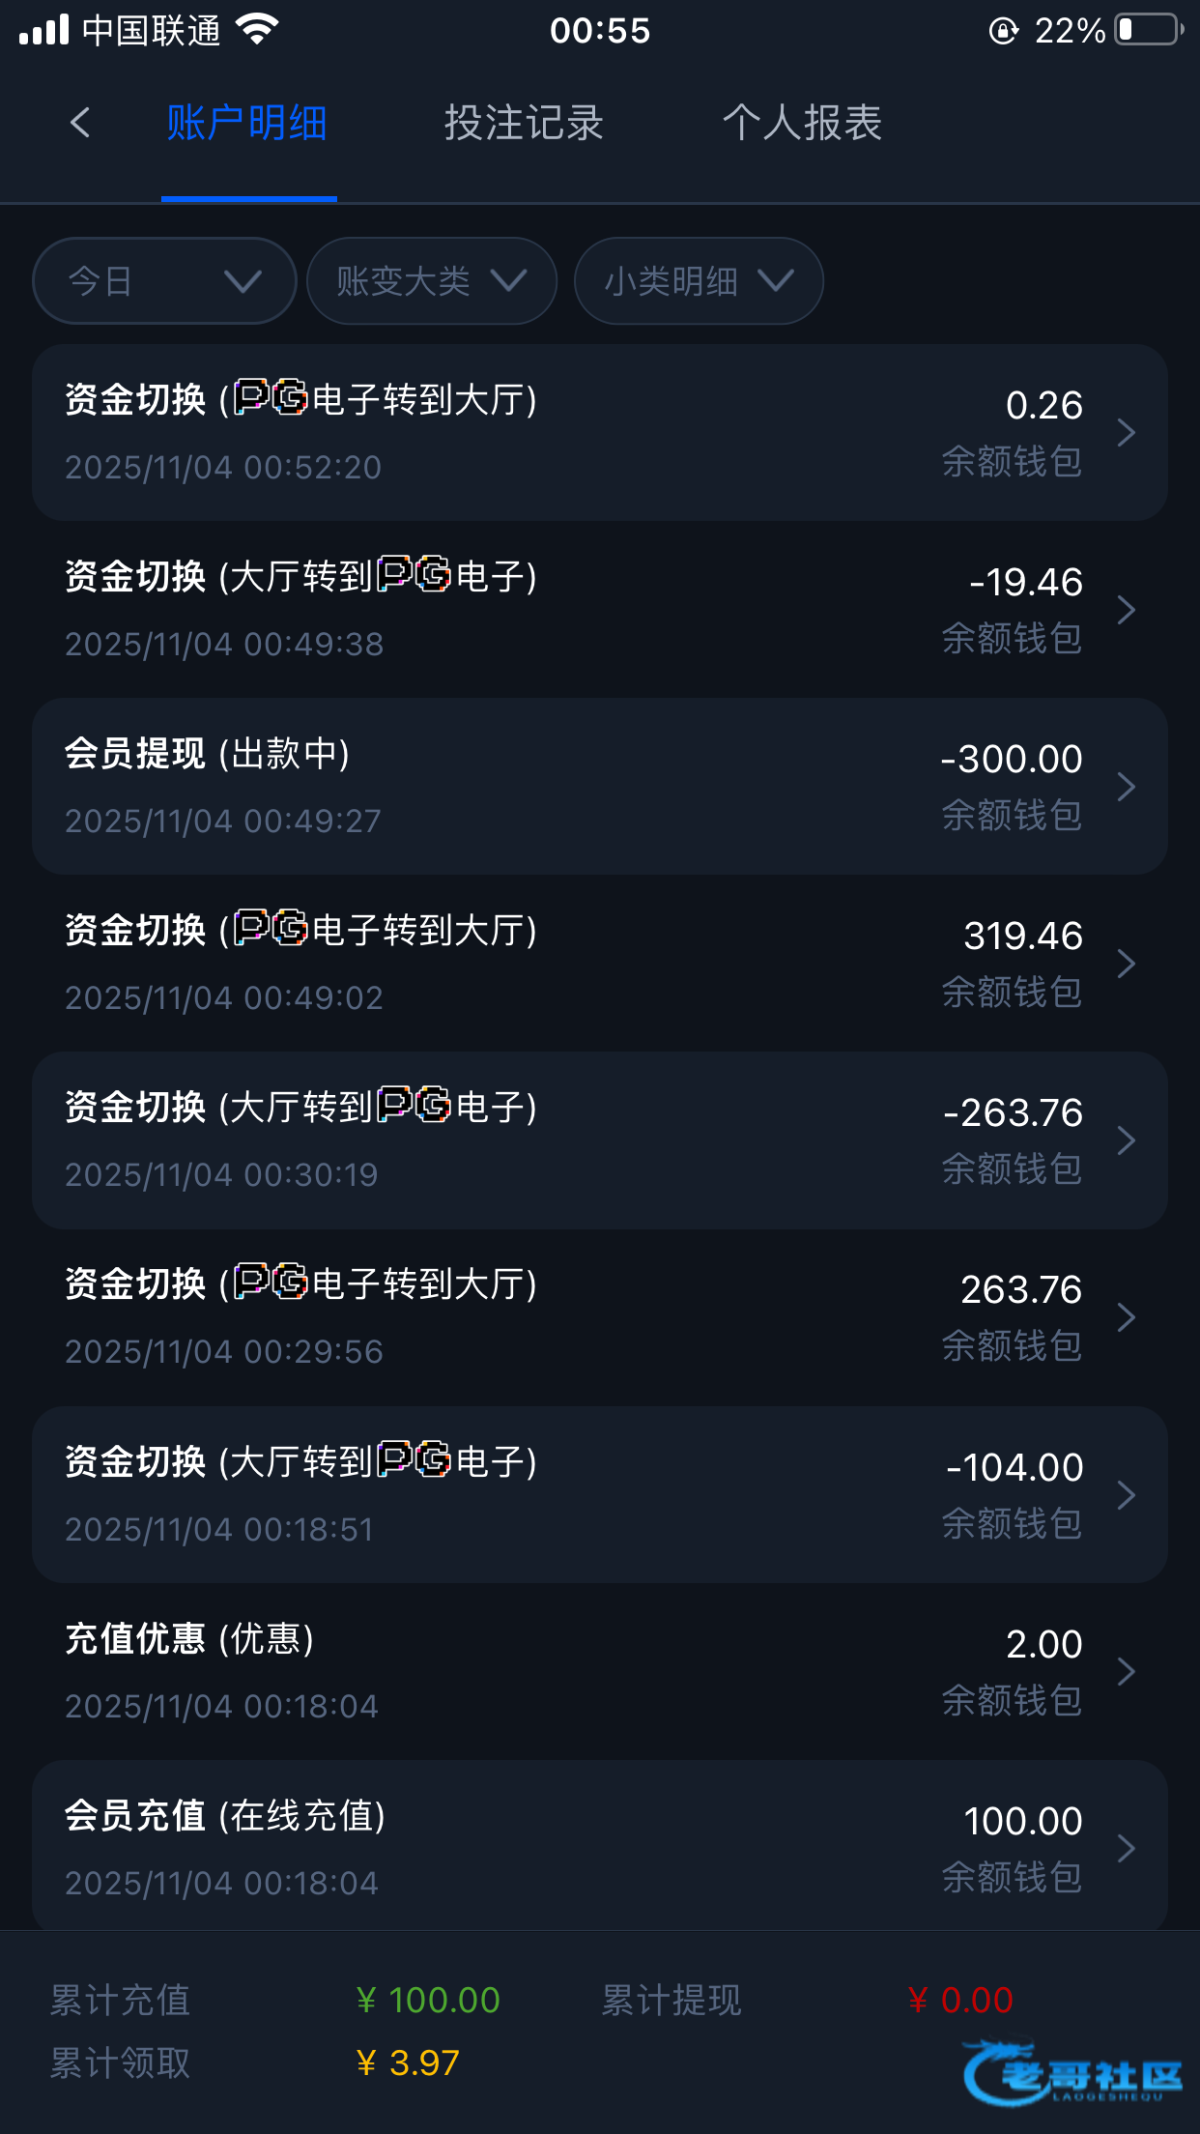This screenshot has width=1200, height=2134.
Task: Tap the battery indicator in status bar
Action: click(1149, 30)
